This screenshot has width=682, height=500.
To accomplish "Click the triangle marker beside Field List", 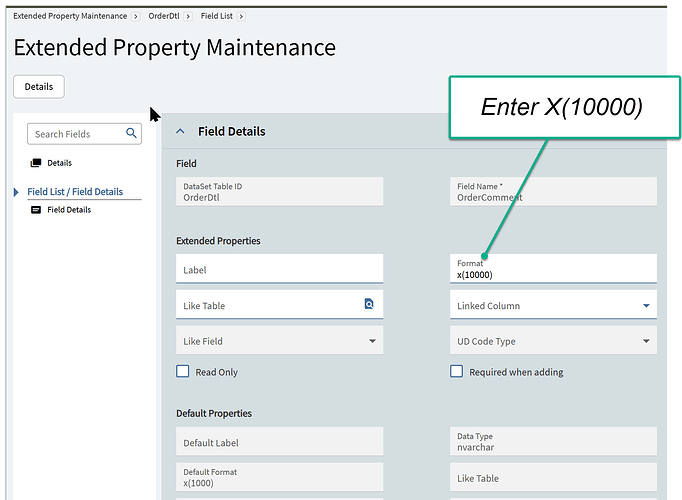I will click(16, 192).
